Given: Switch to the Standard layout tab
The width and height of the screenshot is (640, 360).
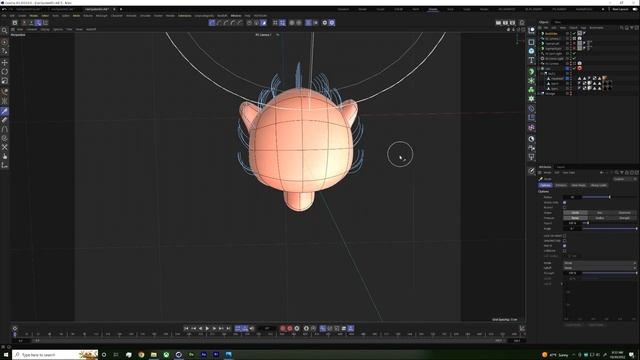Looking at the screenshot, I should pos(343,9).
